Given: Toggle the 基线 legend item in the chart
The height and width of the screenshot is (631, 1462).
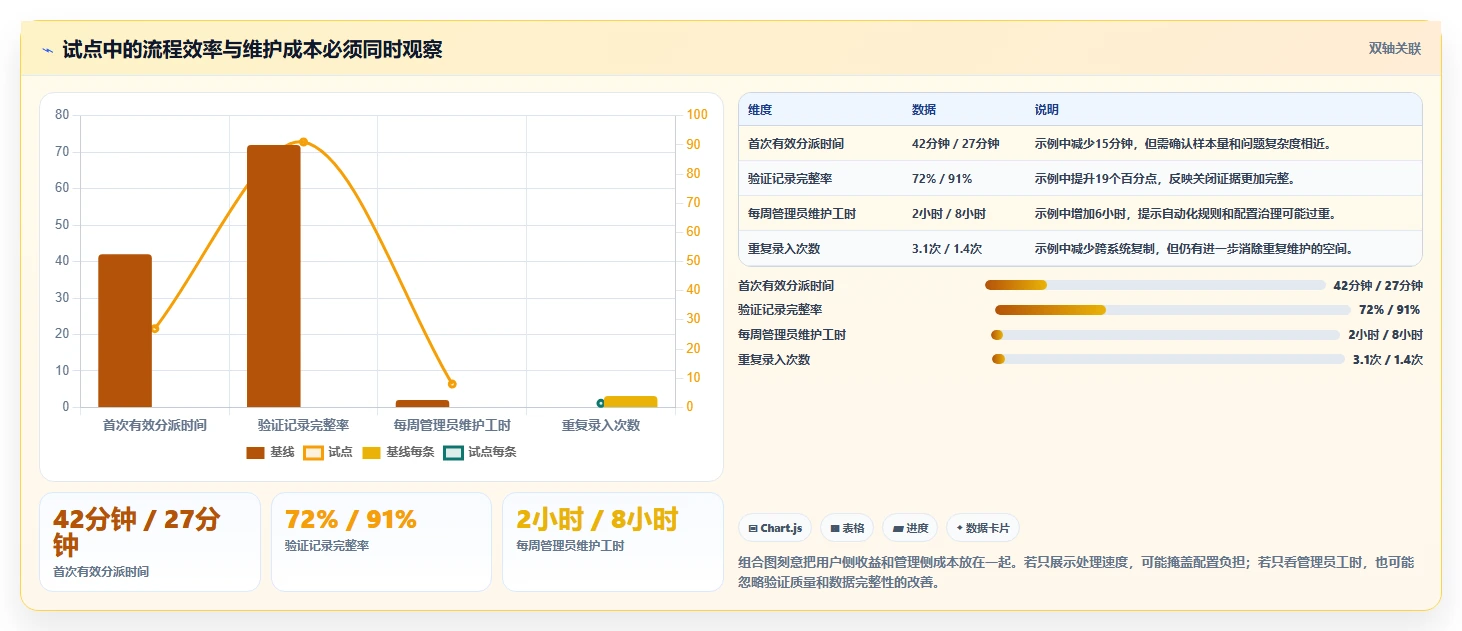Looking at the screenshot, I should pos(270,452).
